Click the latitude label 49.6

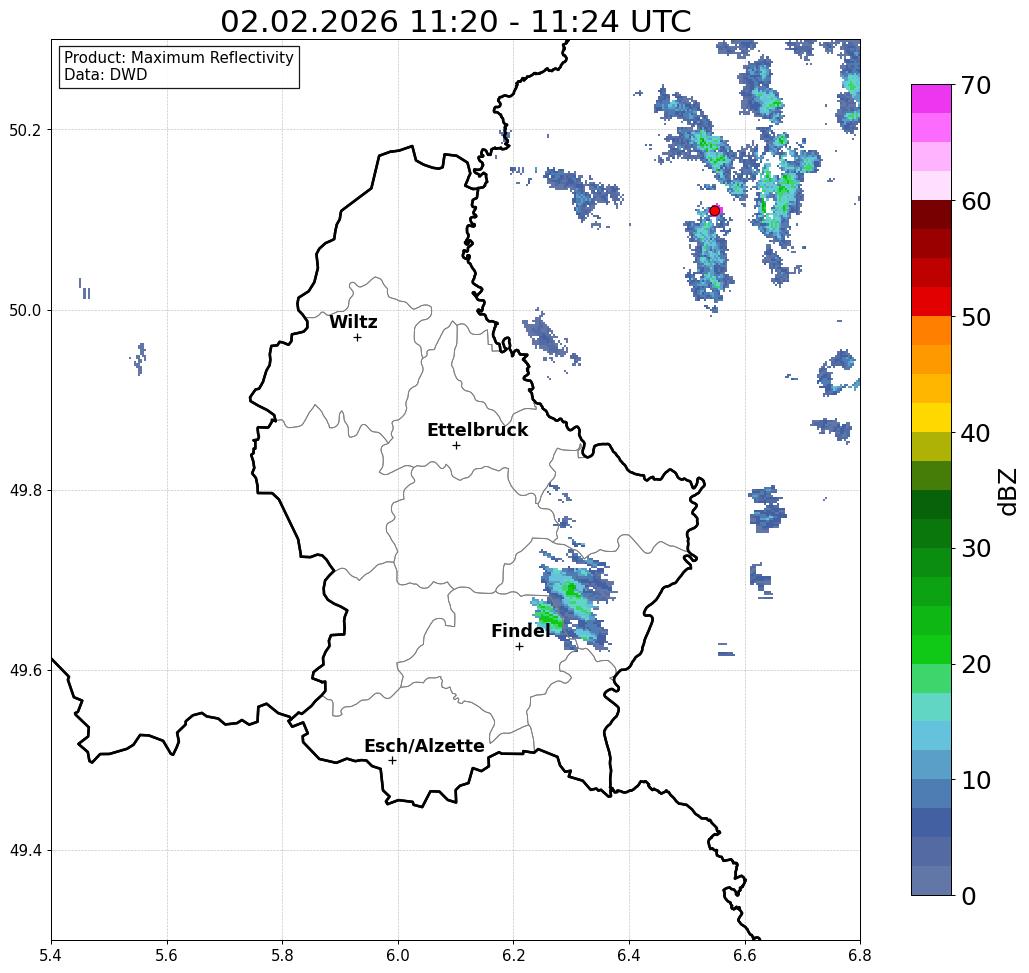click(x=25, y=671)
